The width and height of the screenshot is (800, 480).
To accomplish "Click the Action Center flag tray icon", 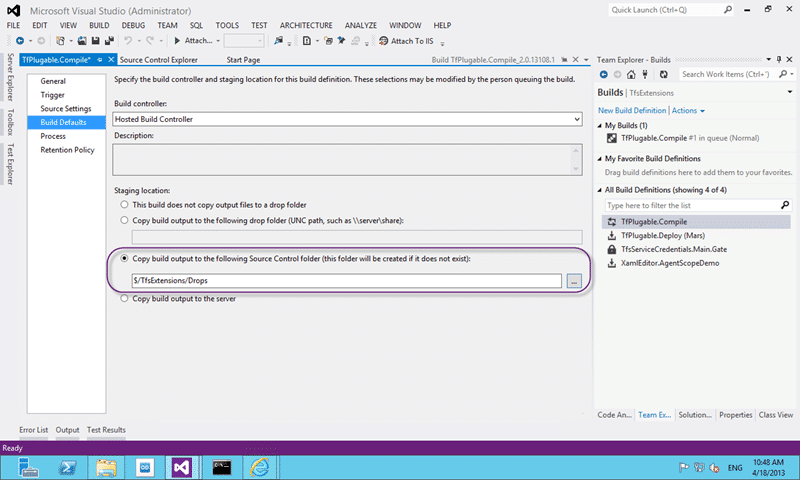I will point(684,467).
